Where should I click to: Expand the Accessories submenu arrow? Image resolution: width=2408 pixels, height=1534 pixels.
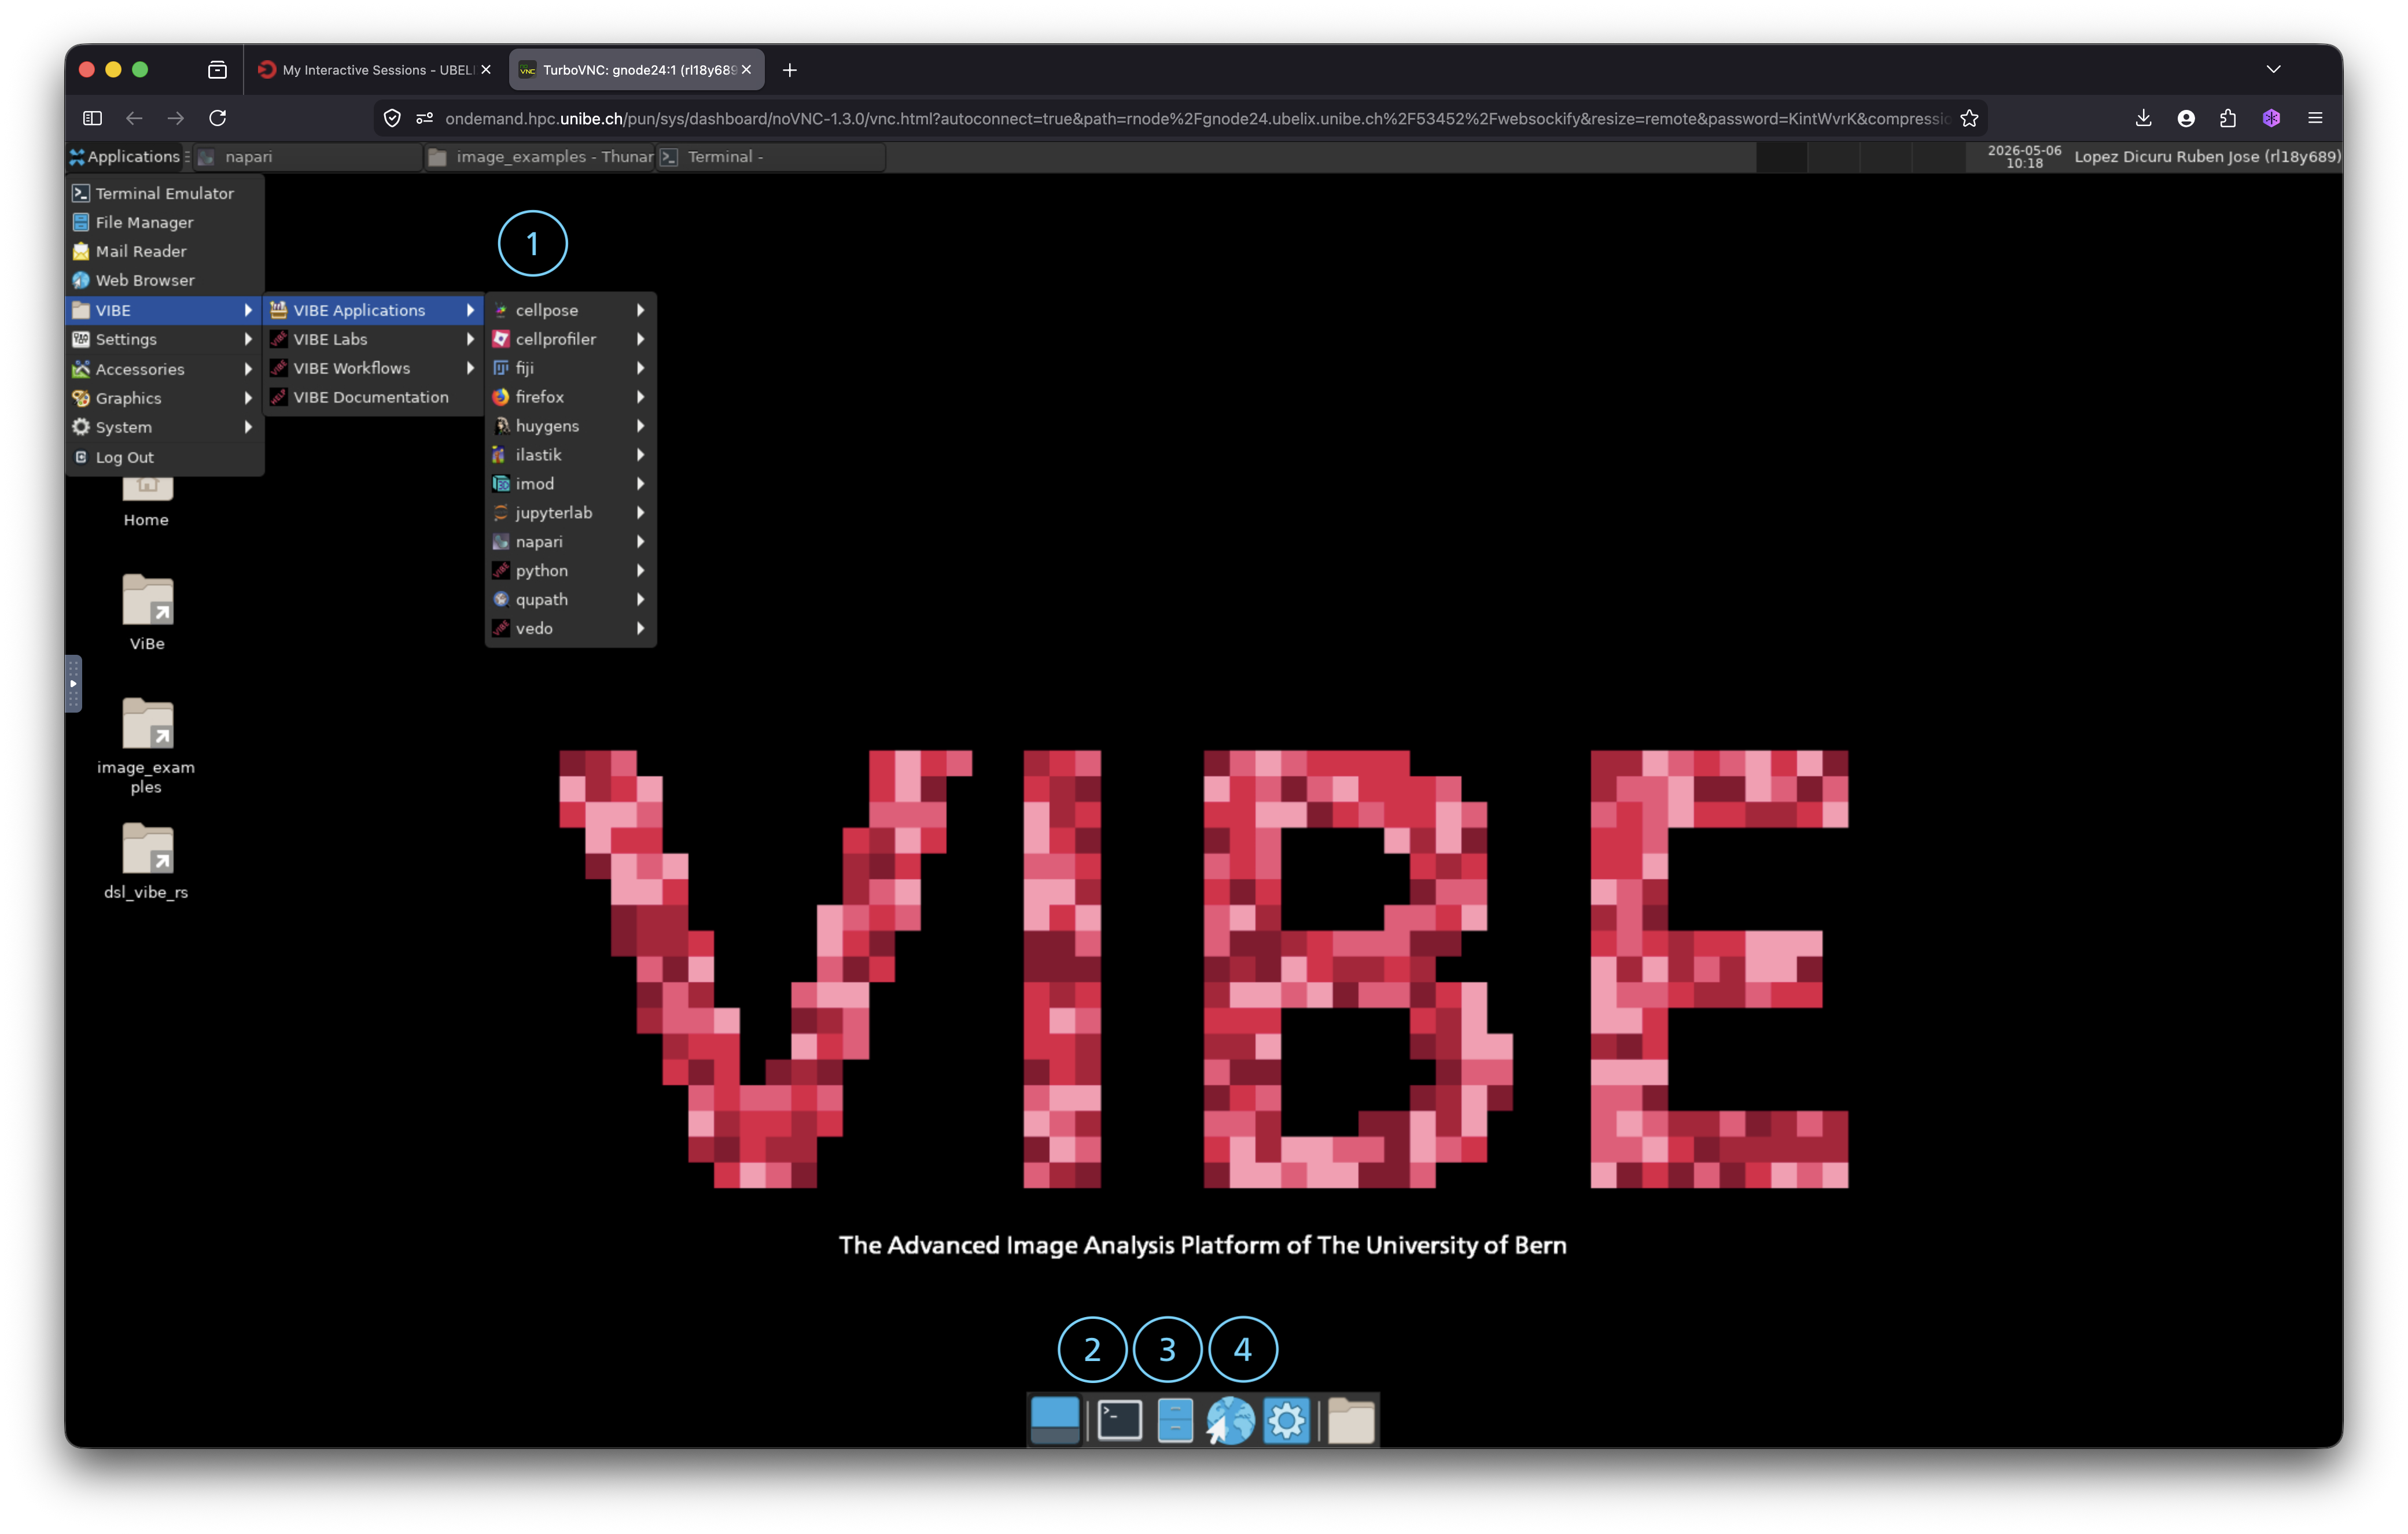tap(248, 369)
